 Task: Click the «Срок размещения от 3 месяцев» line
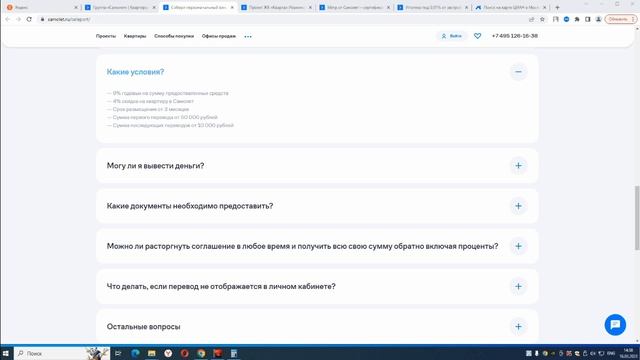click(148, 109)
